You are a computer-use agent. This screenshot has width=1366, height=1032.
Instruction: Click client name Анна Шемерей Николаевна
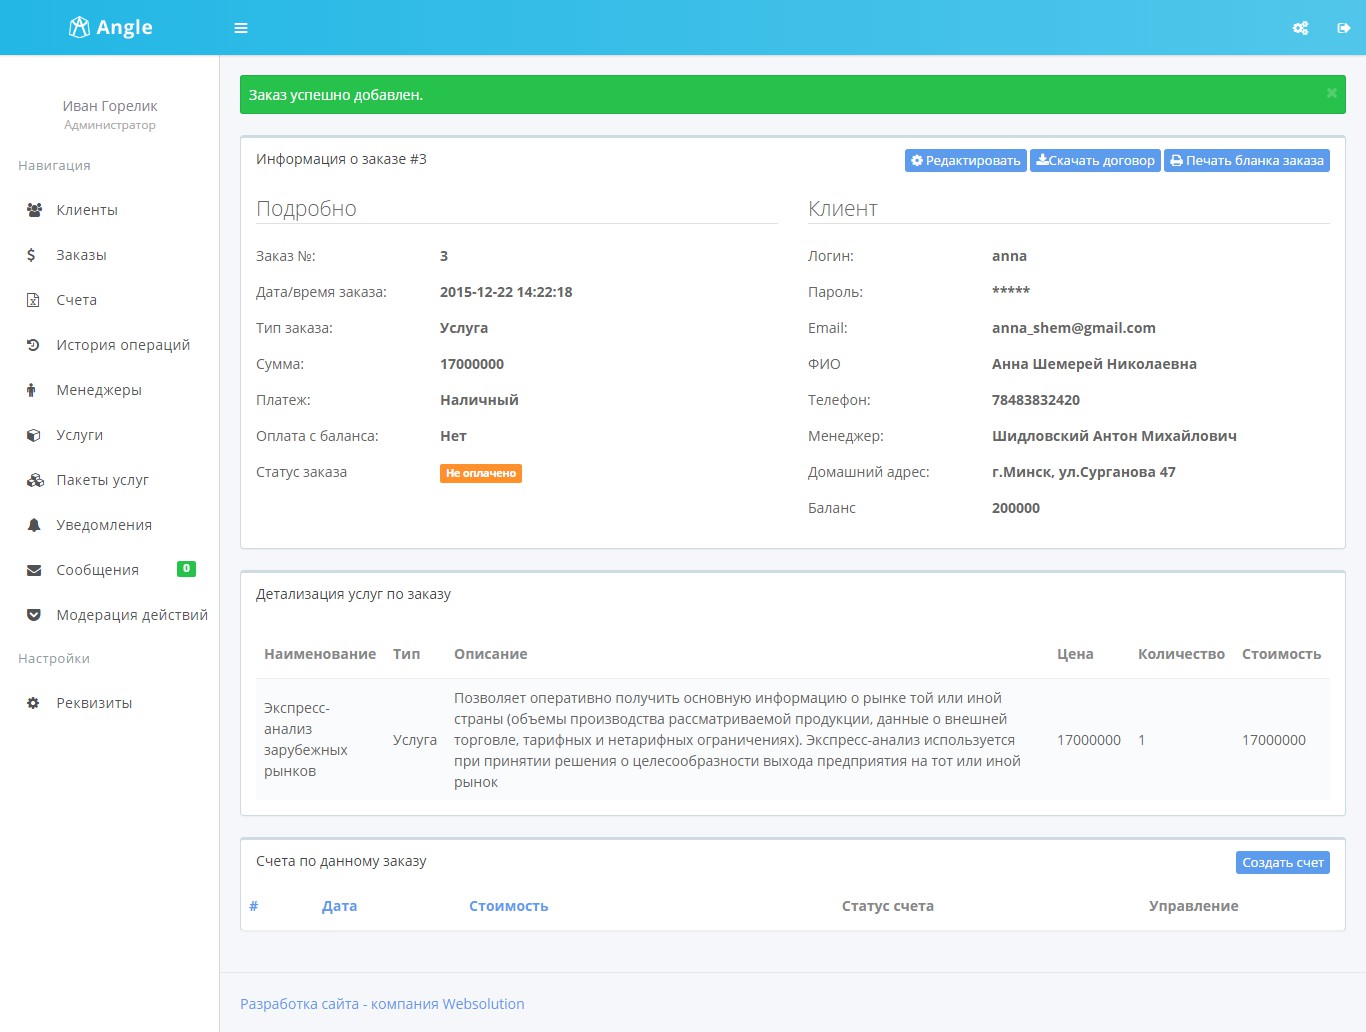point(1094,364)
